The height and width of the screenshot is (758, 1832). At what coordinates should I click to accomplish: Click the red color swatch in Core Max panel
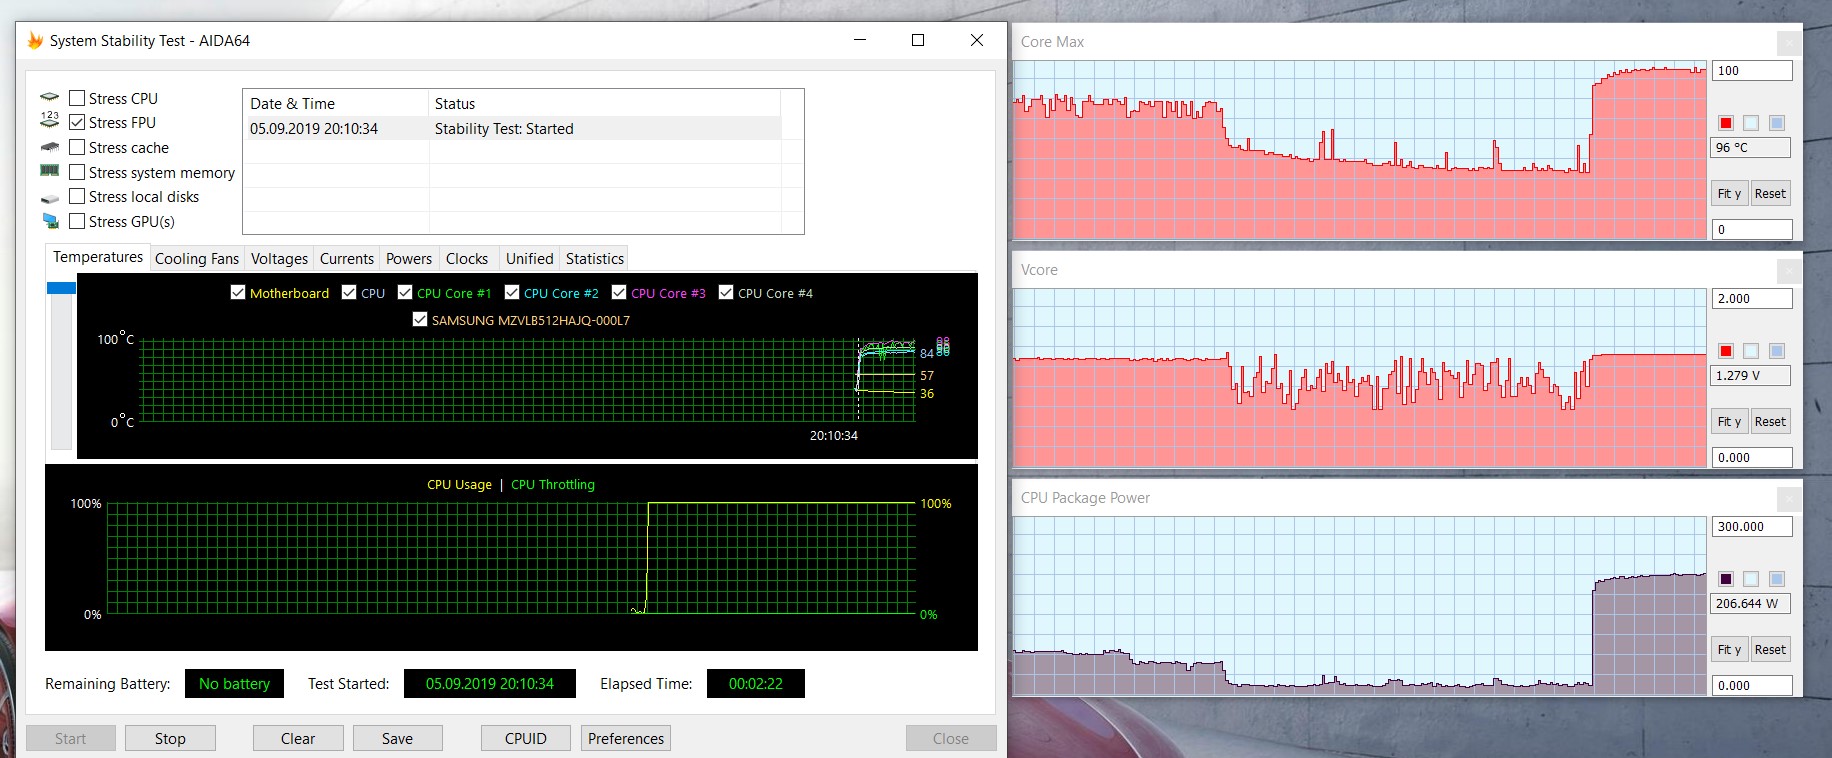[x=1726, y=122]
